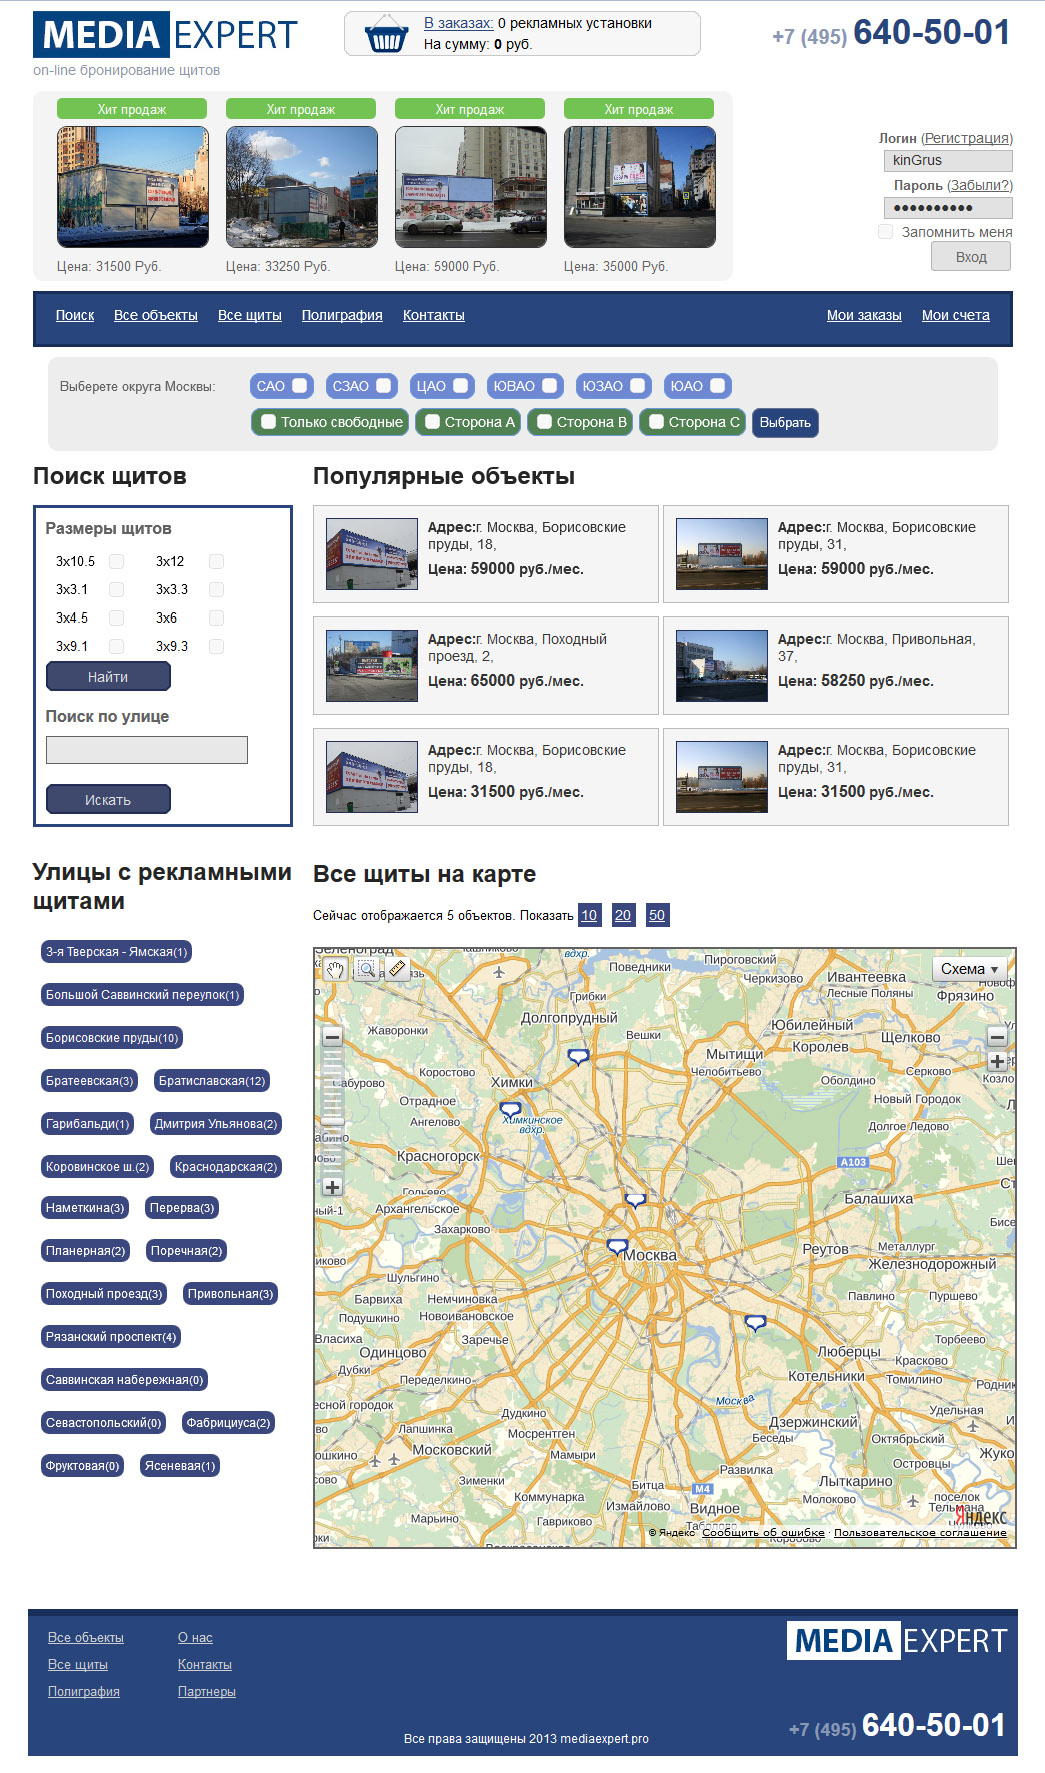
Task: Open Полиграфия in navigation bar
Action: pos(342,315)
